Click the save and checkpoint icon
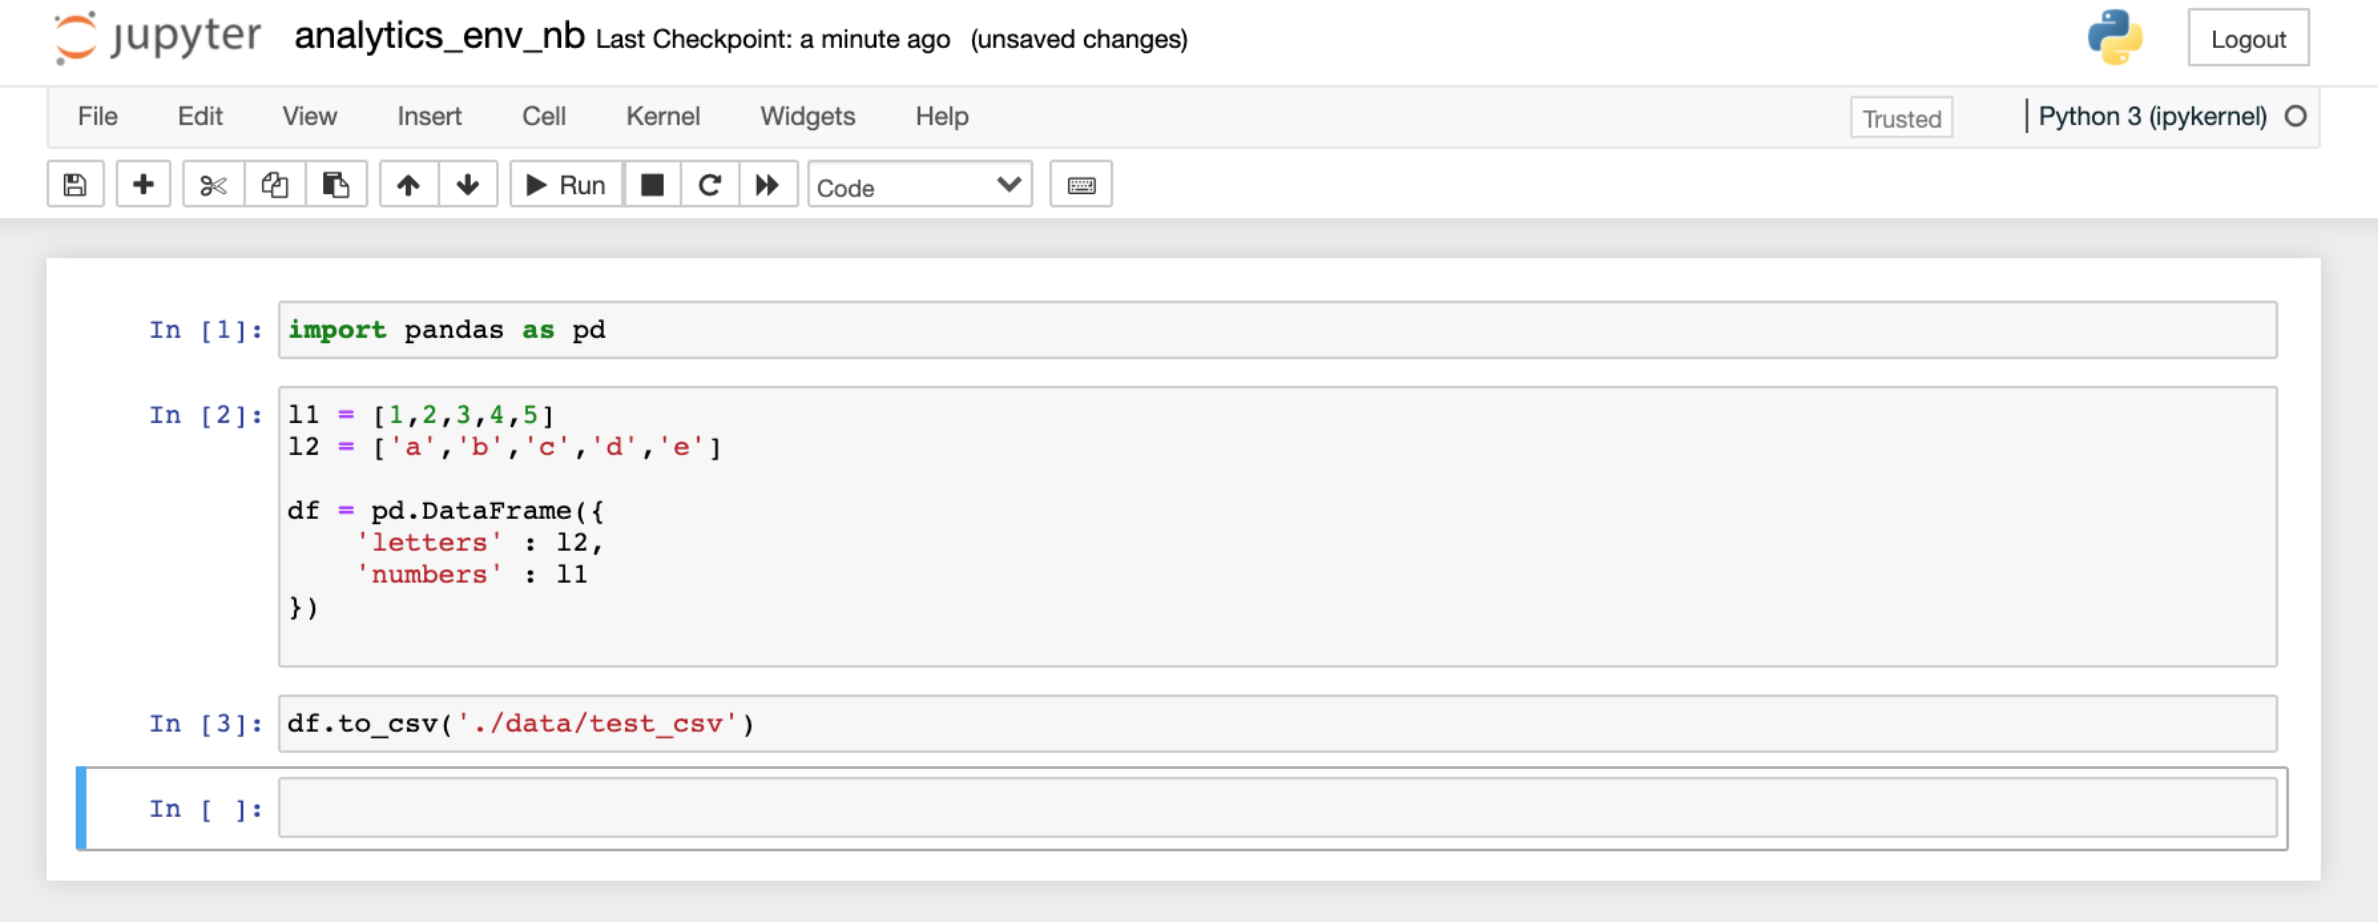The height and width of the screenshot is (922, 2378). pos(75,185)
